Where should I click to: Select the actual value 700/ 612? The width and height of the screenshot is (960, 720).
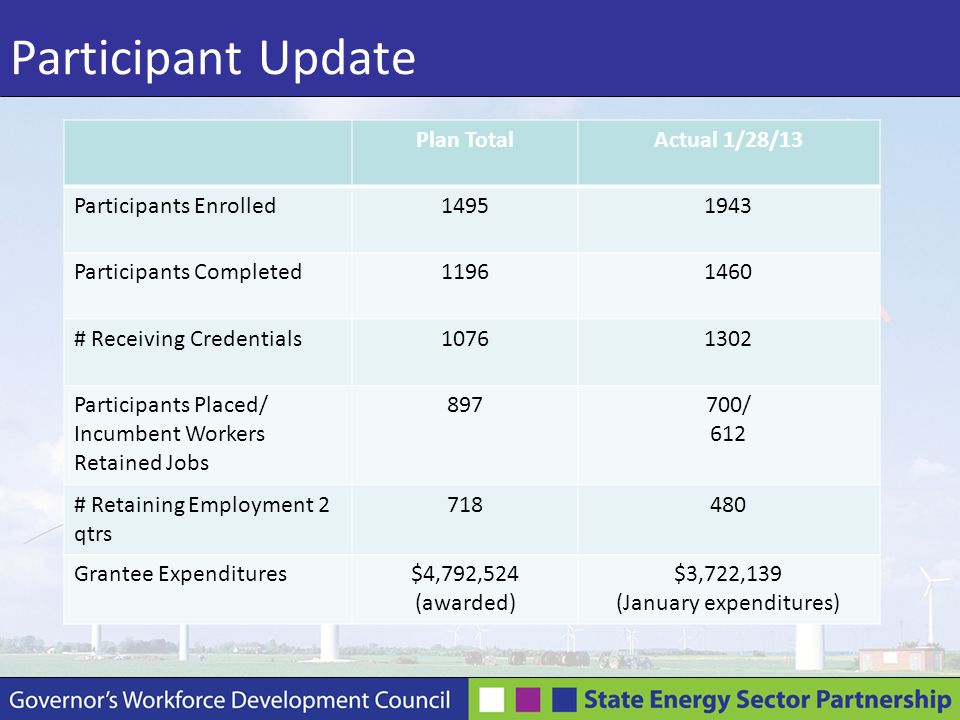pos(728,419)
